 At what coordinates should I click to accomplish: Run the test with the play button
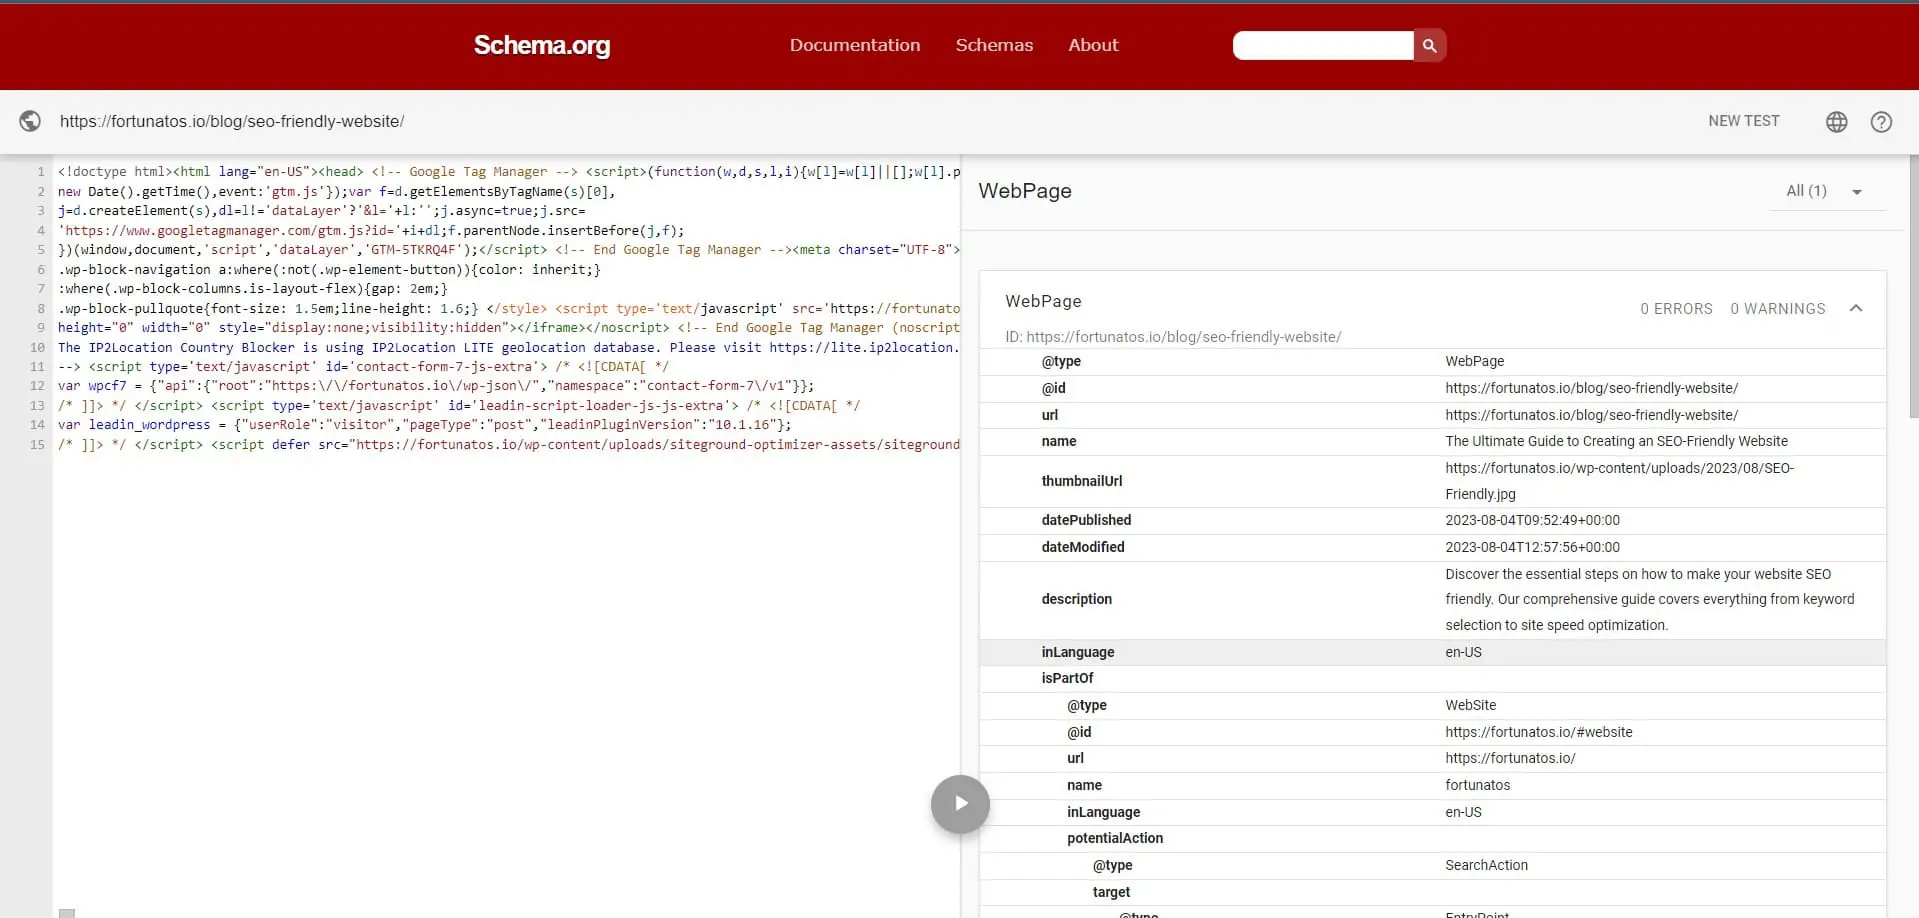960,804
